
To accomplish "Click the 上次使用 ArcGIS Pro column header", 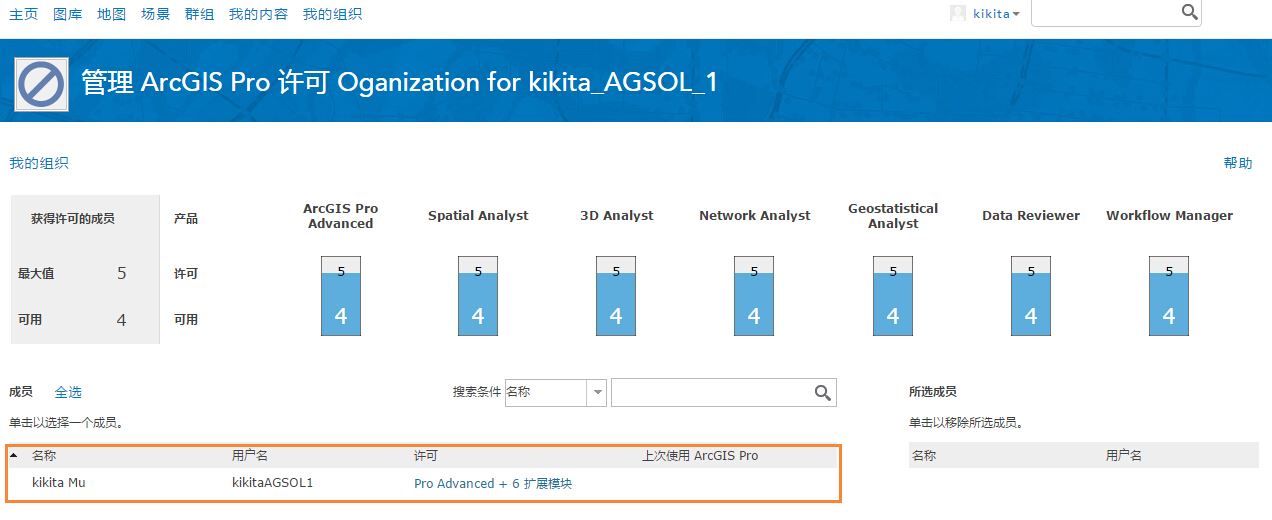I will point(700,456).
